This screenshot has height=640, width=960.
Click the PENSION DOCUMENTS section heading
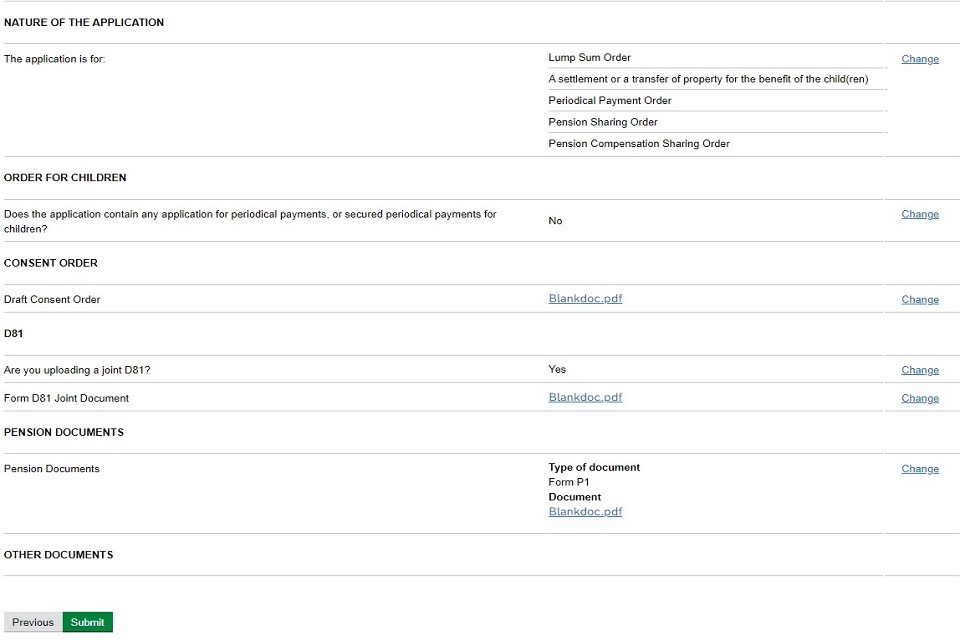click(x=64, y=432)
